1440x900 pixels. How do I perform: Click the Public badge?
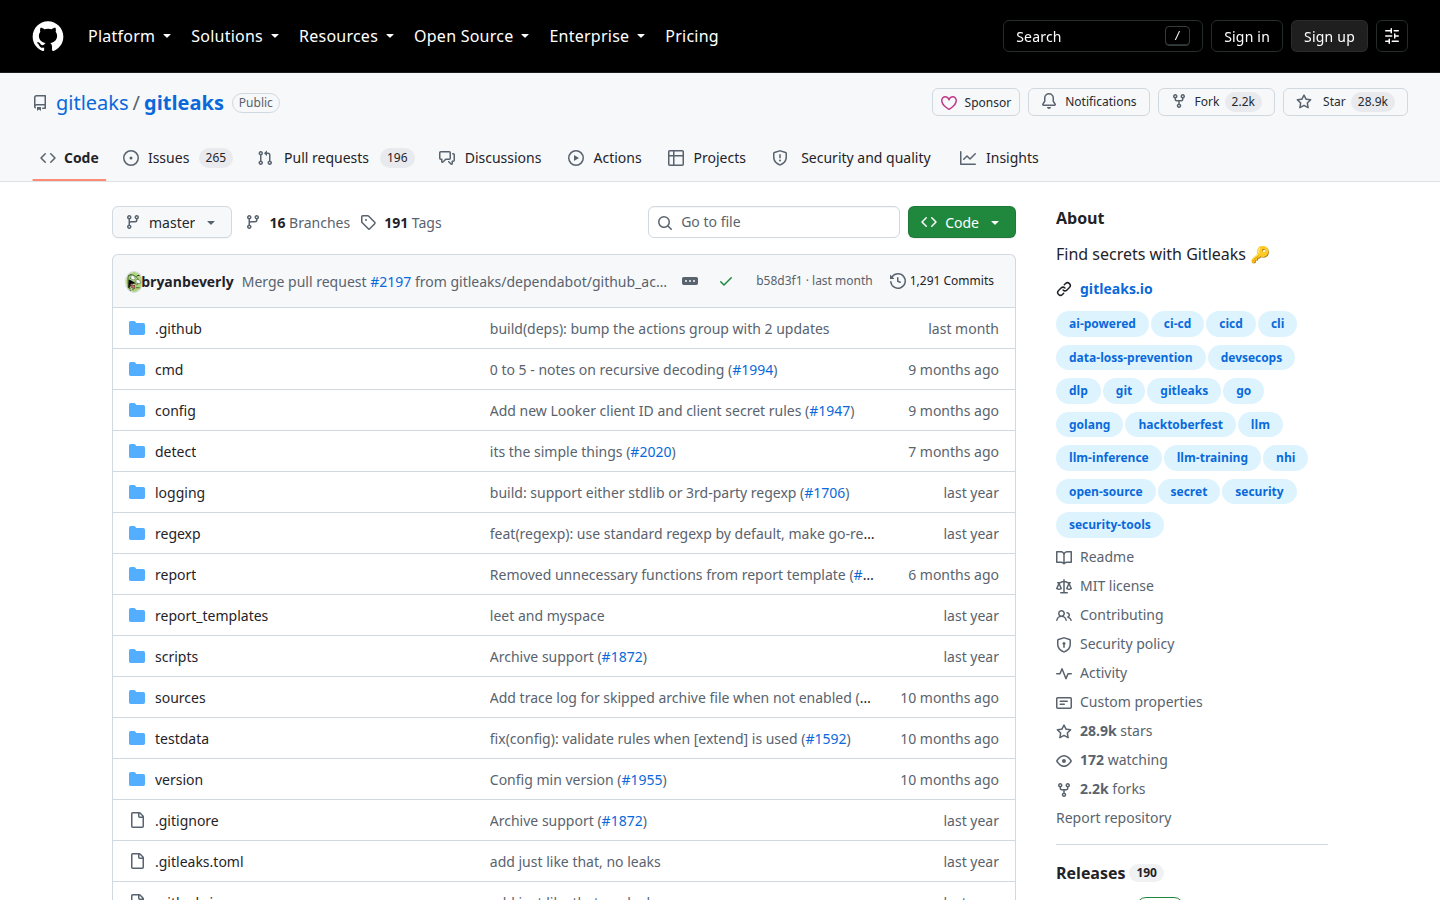pyautogui.click(x=256, y=103)
